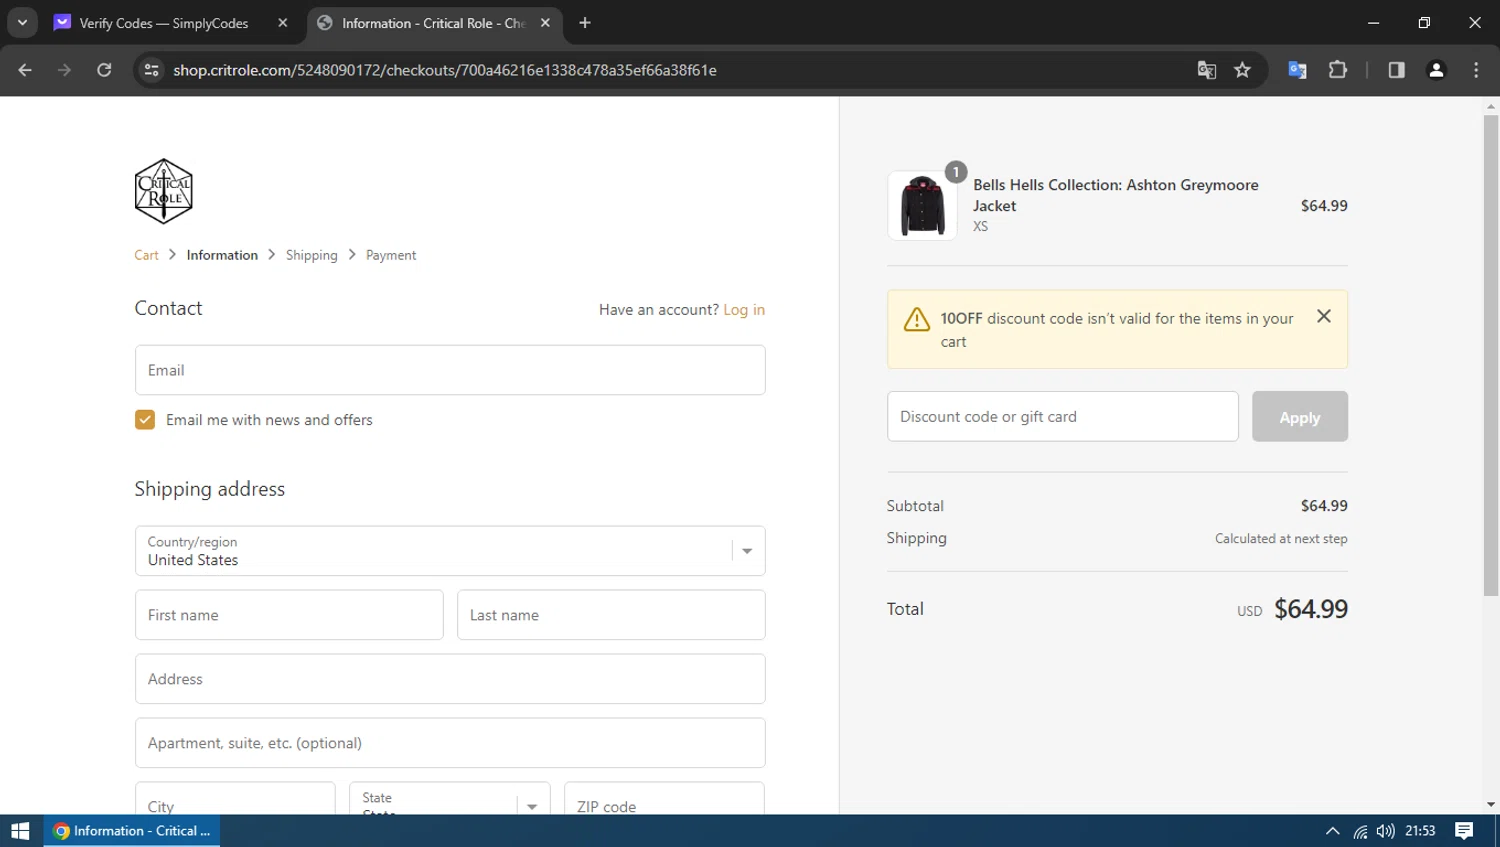Image resolution: width=1500 pixels, height=847 pixels.
Task: Click the Discount code or gift card field
Action: click(1062, 417)
